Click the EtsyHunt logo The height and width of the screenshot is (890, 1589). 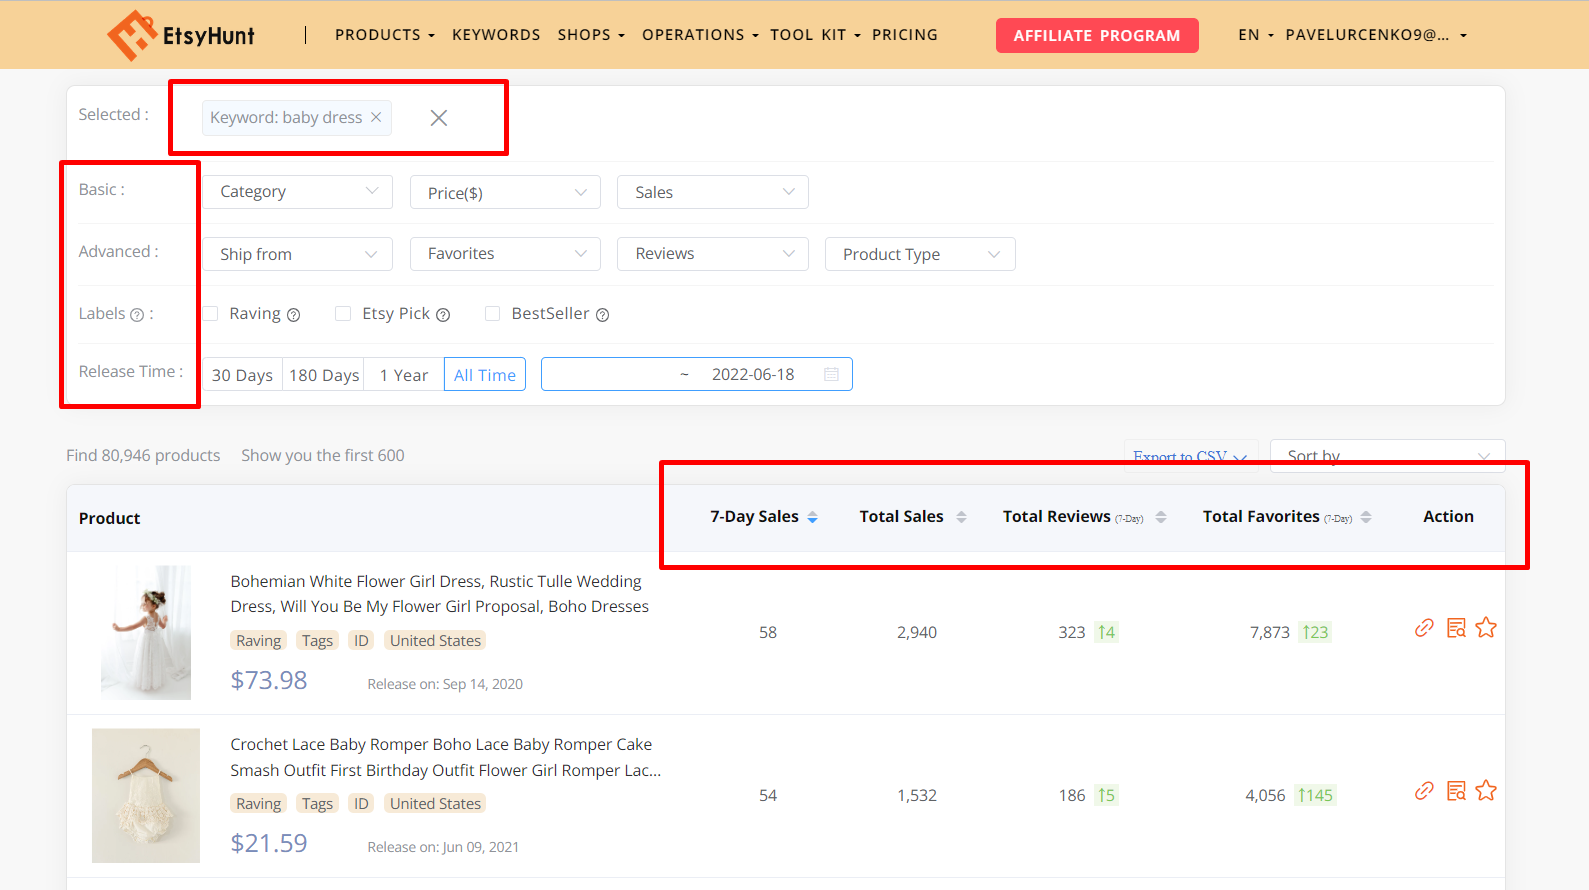[181, 35]
